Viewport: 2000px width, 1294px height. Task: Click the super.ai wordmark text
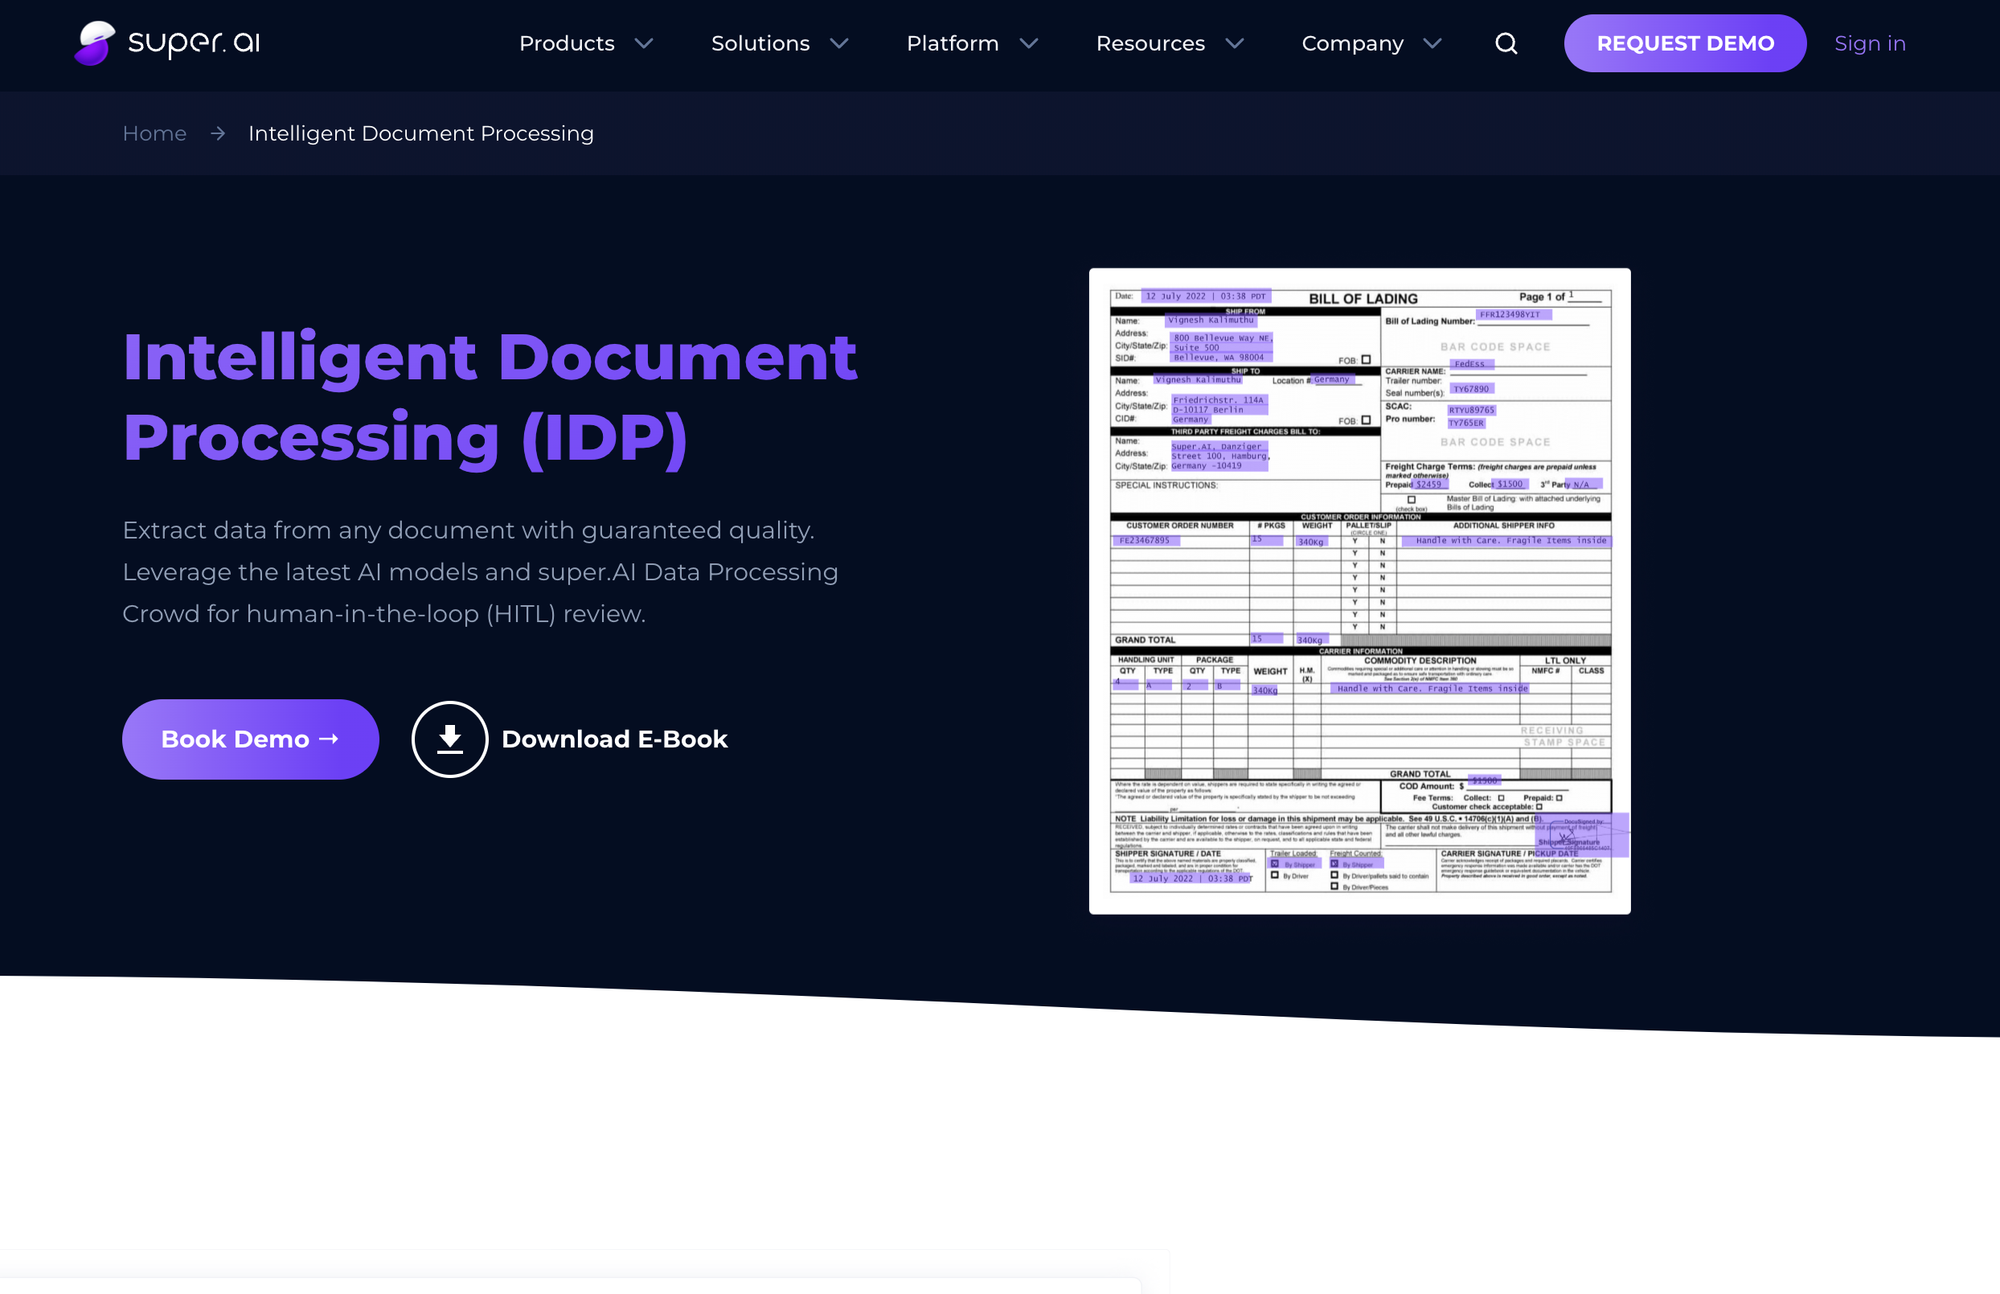194,43
